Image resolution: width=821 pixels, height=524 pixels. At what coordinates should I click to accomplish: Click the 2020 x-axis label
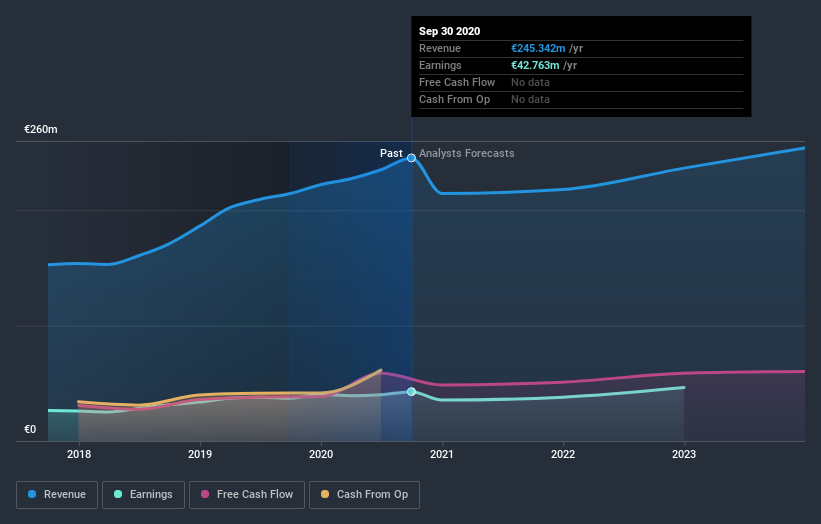pos(321,454)
